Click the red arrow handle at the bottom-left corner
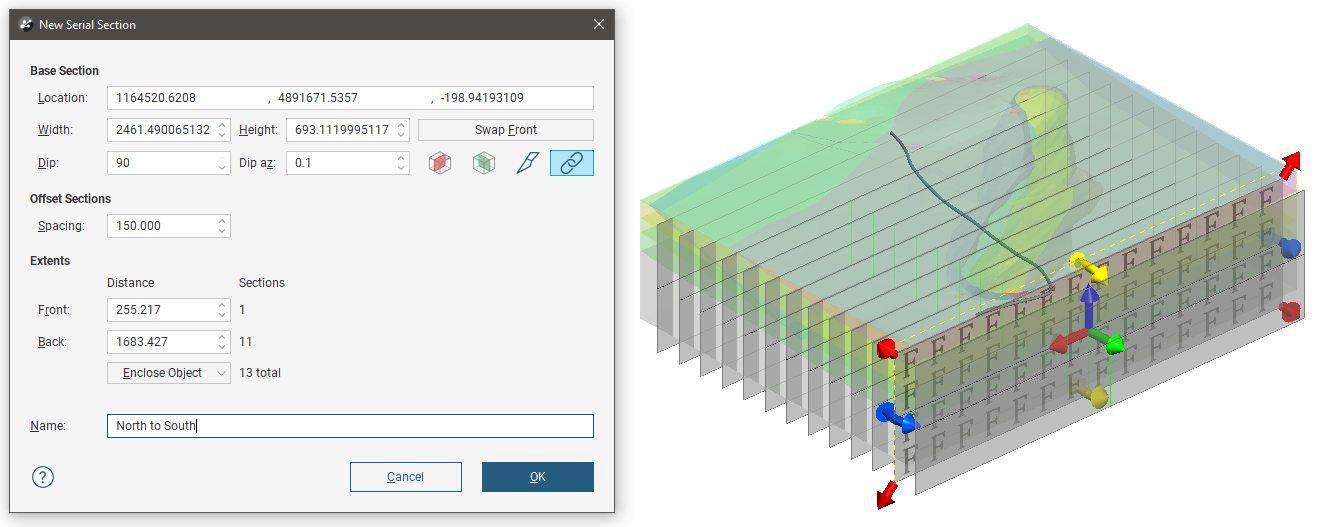 885,494
